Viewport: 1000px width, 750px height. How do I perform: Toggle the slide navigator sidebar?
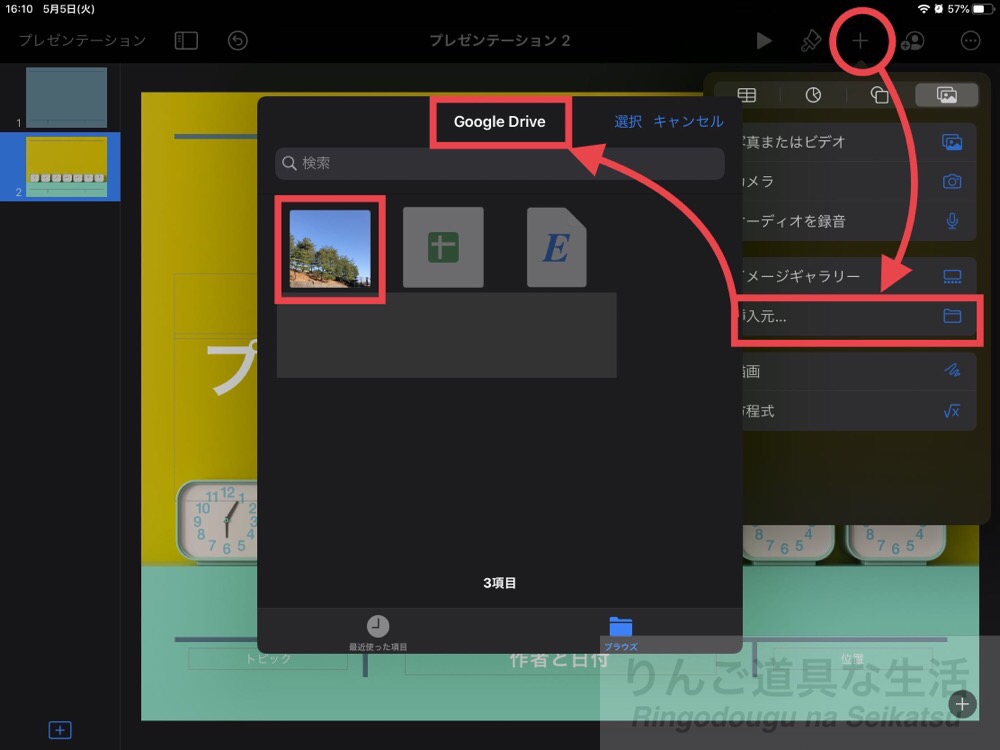coord(185,41)
